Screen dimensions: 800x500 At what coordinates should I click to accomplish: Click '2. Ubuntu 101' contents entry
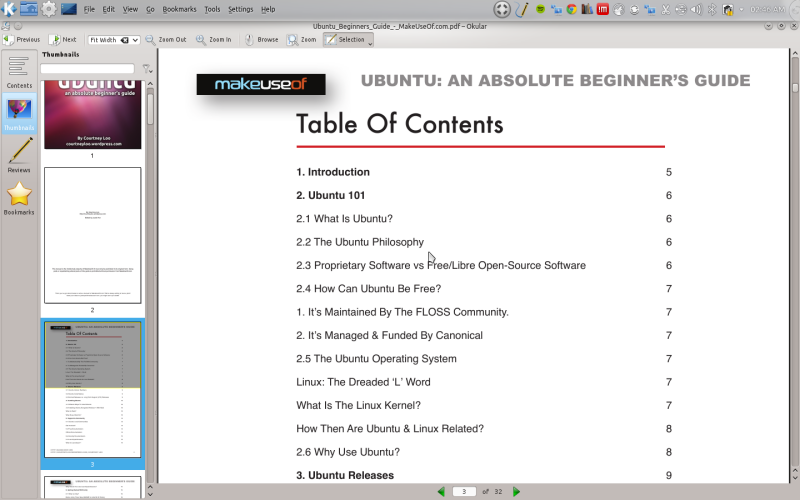[331, 195]
